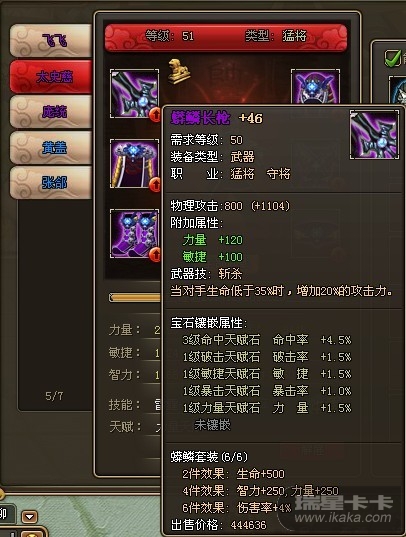The width and height of the screenshot is (406, 537).
Task: Click the 5/7 hero count label
Action: (x=54, y=396)
